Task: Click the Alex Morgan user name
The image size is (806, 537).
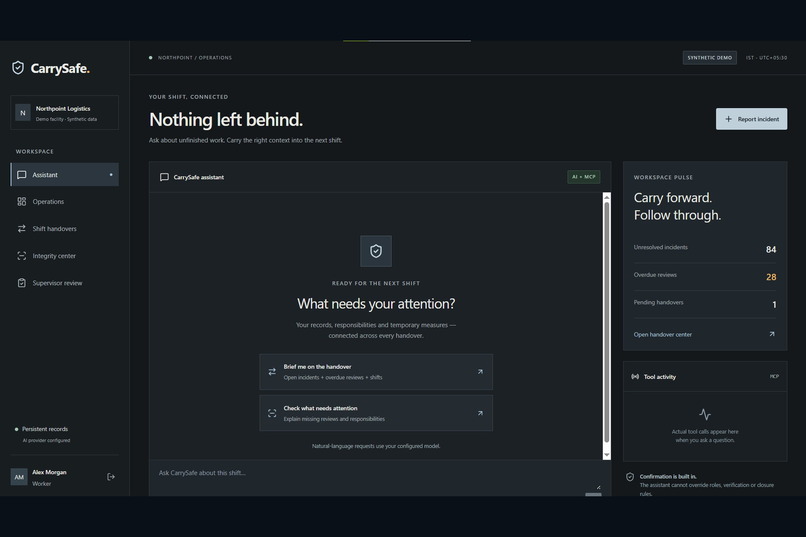Action: tap(49, 472)
